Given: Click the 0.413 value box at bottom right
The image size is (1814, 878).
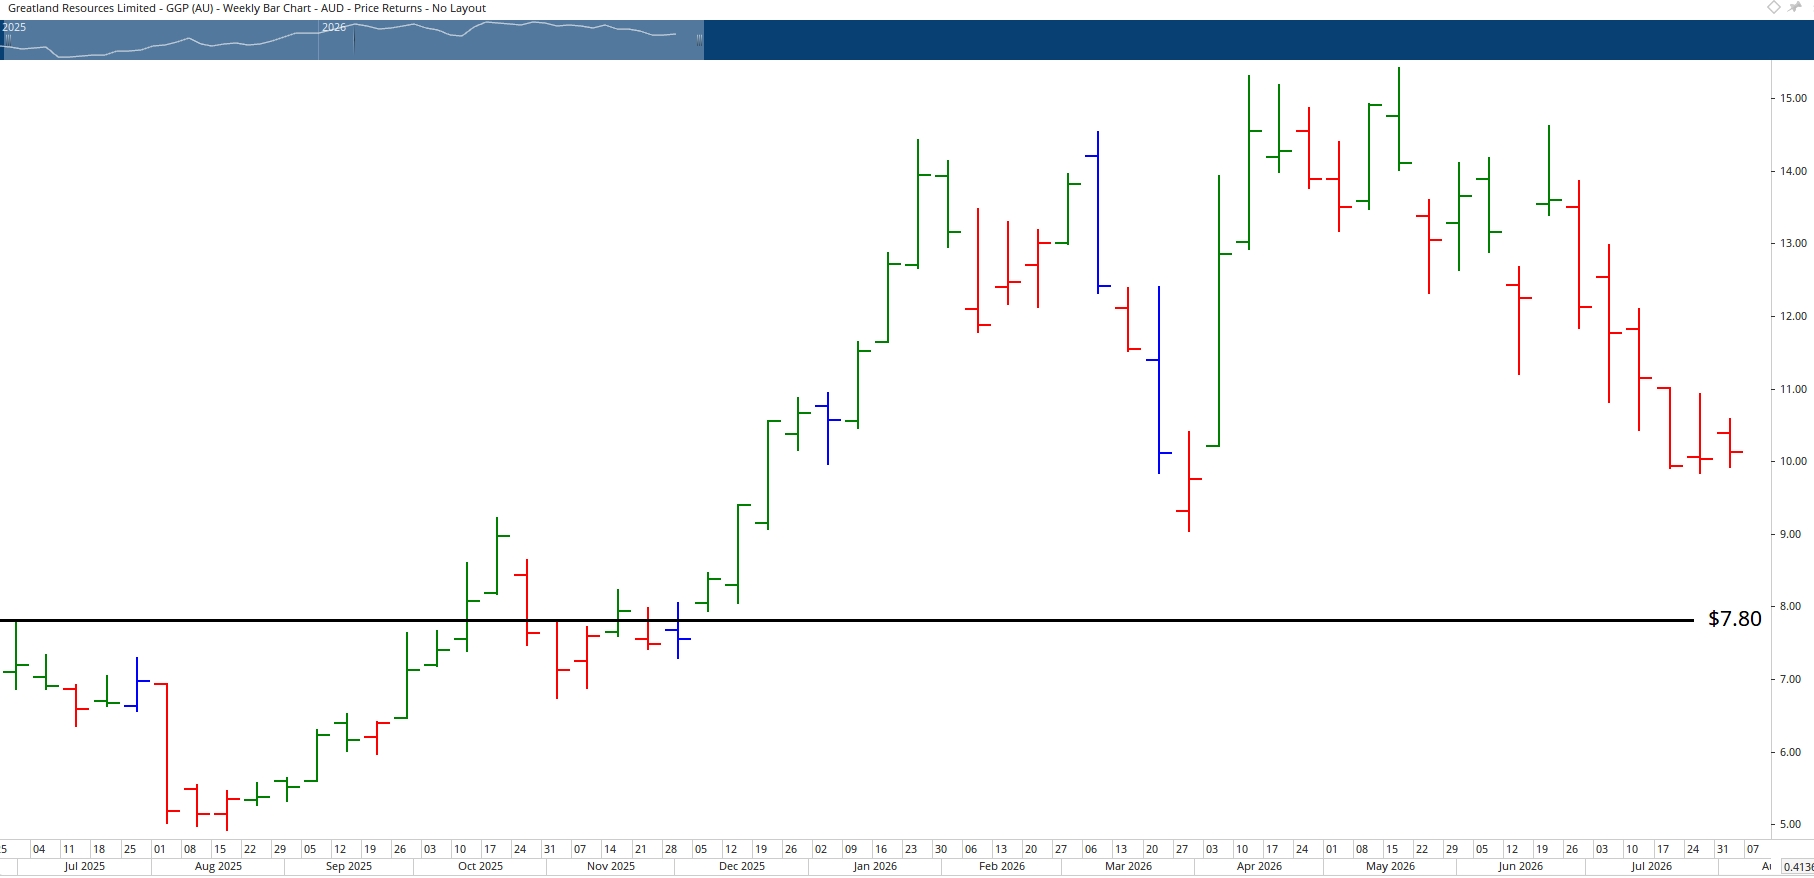Looking at the screenshot, I should pos(1797,867).
